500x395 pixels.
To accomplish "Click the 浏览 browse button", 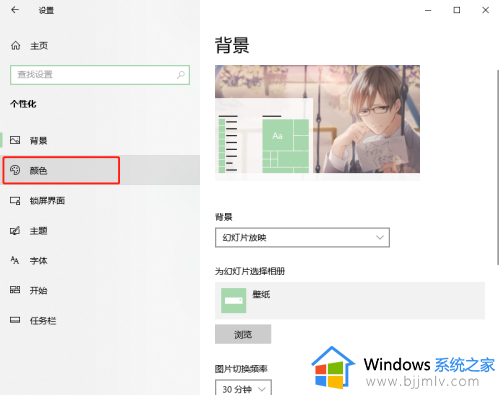I will [243, 334].
